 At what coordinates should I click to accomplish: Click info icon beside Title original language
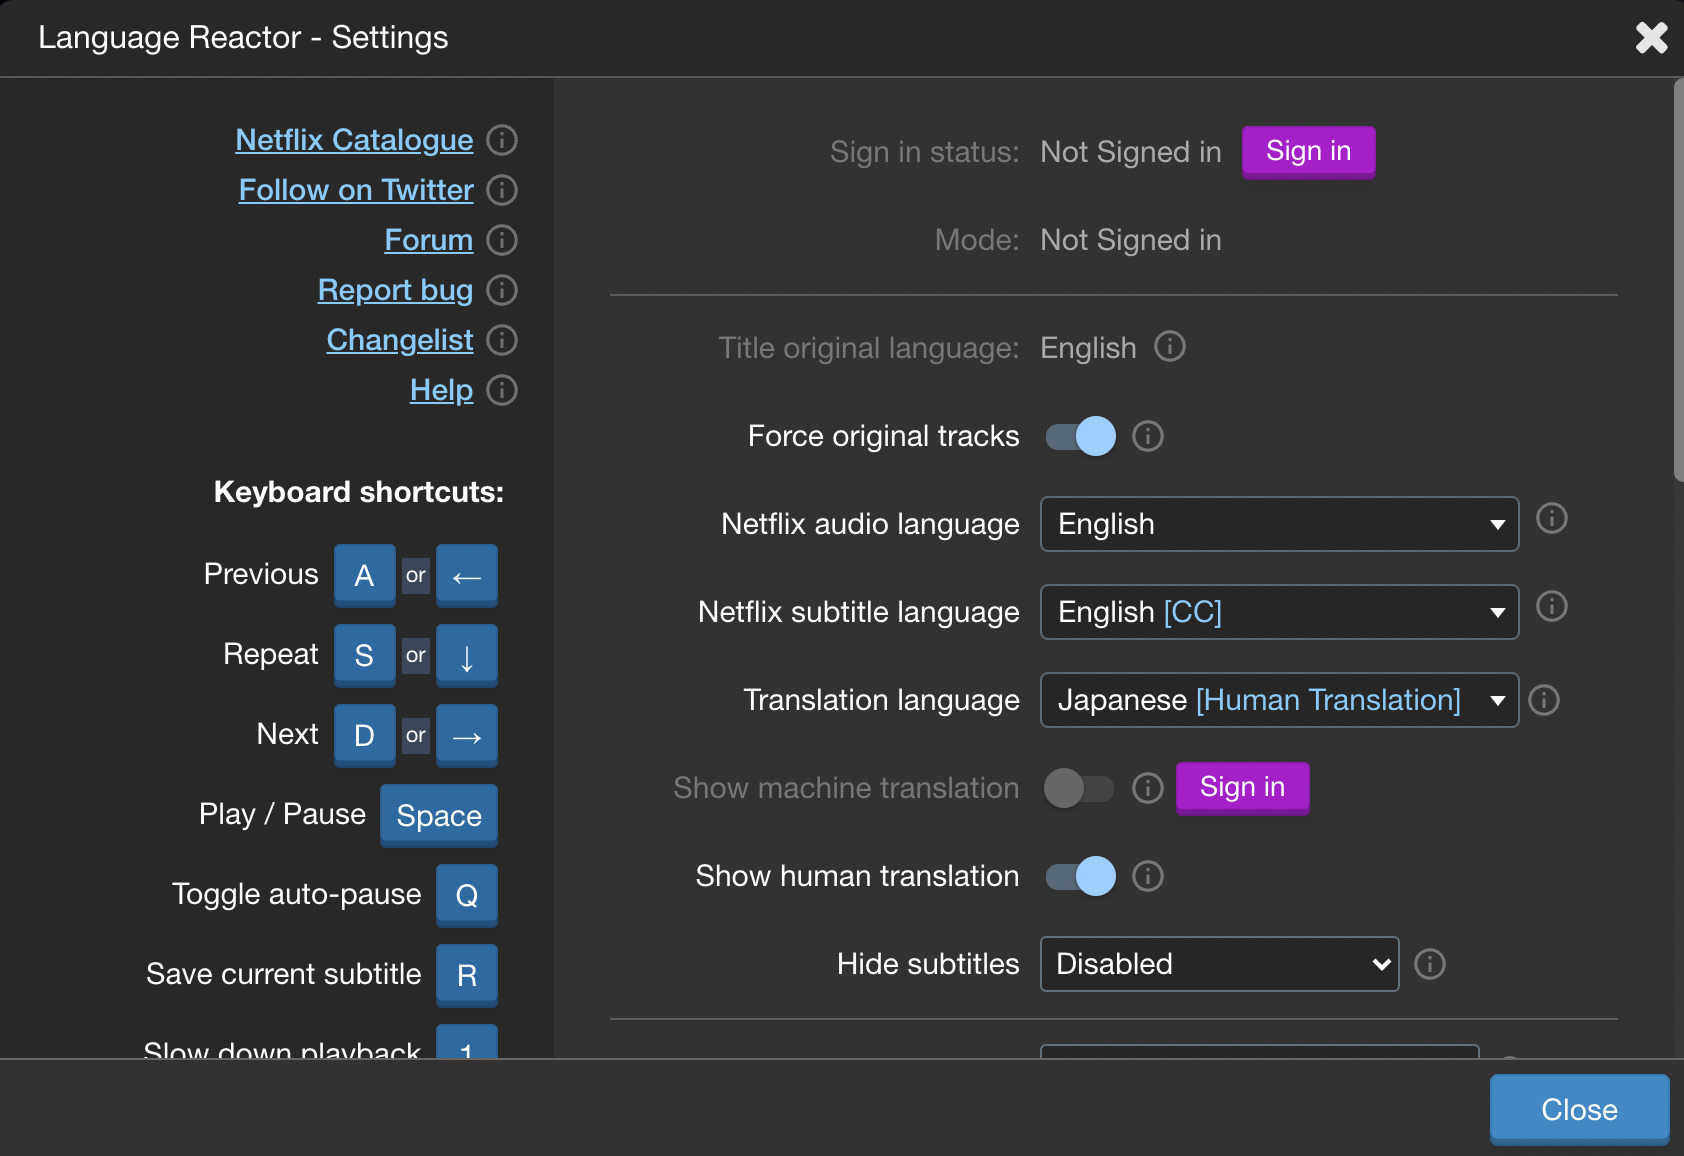(x=1170, y=347)
